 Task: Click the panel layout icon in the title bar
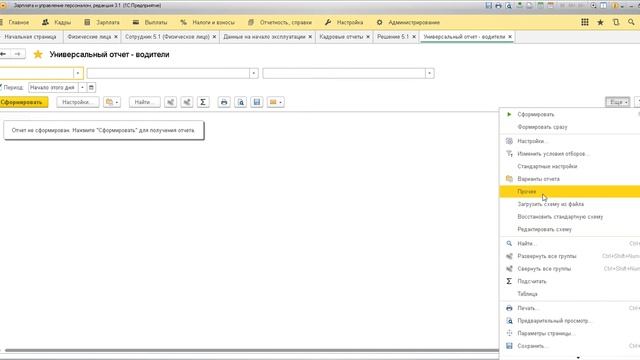coord(603,6)
